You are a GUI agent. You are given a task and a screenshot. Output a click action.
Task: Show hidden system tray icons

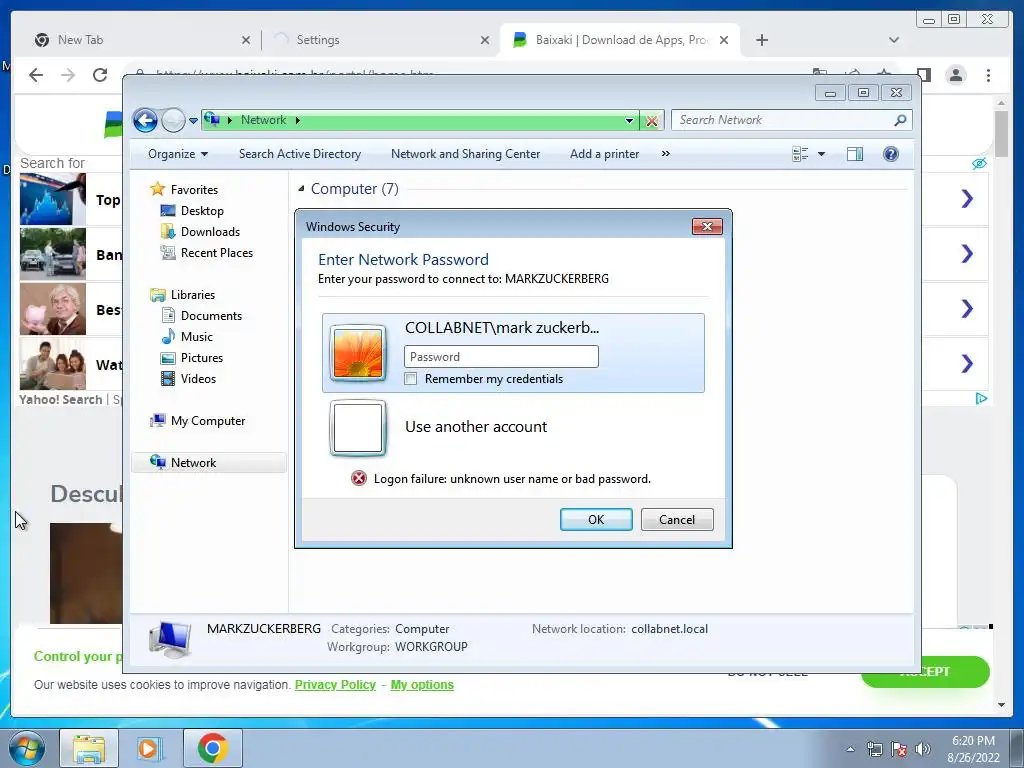pyautogui.click(x=850, y=749)
